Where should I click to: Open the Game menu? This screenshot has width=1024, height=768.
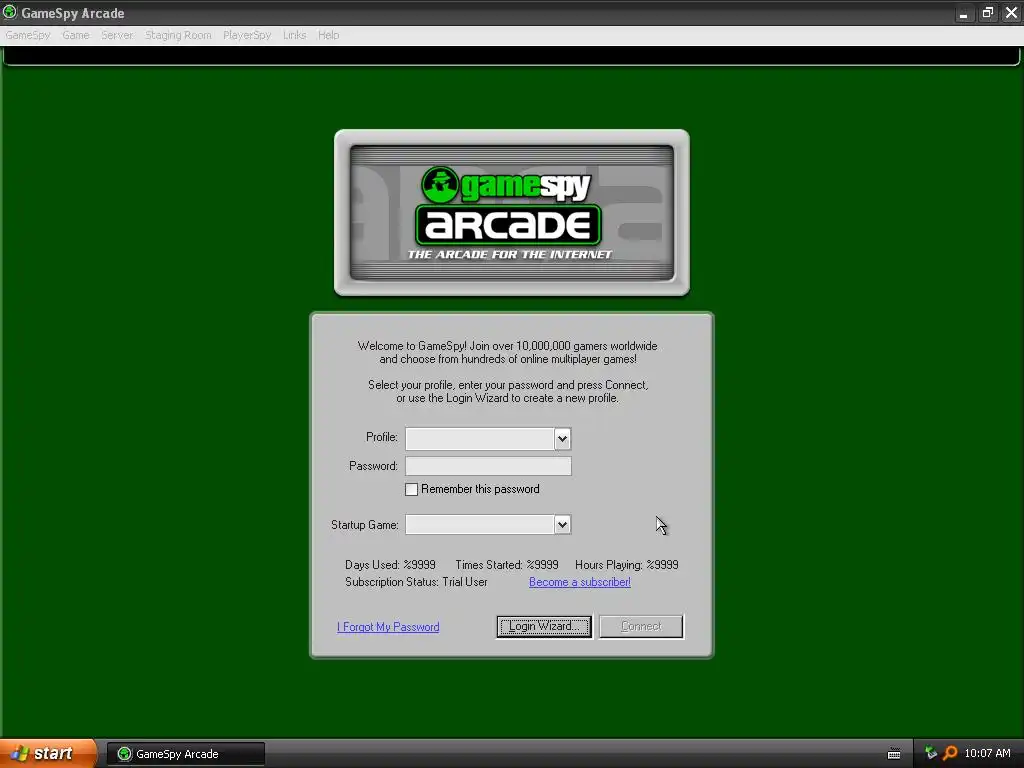(76, 35)
